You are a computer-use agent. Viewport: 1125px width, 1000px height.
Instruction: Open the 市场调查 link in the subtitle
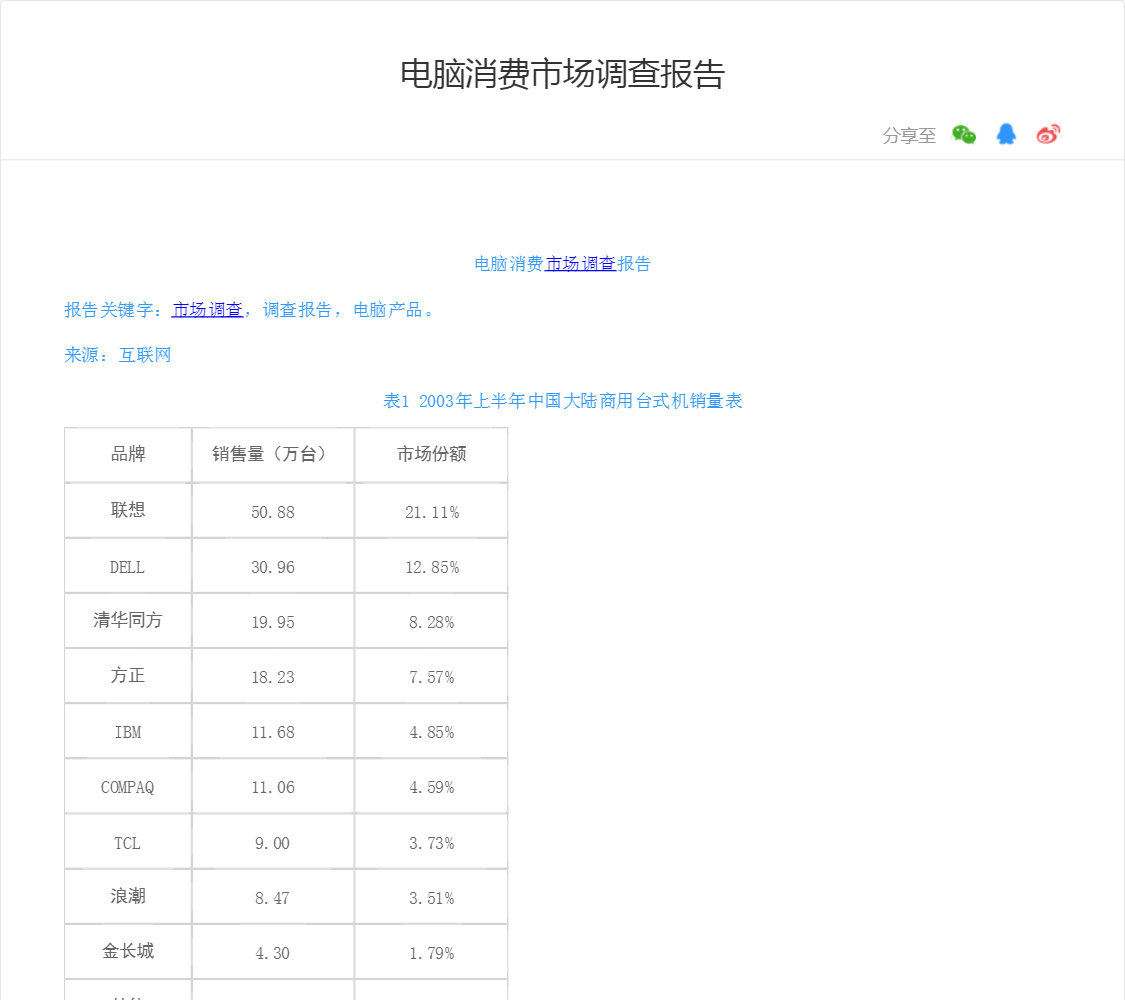point(580,264)
